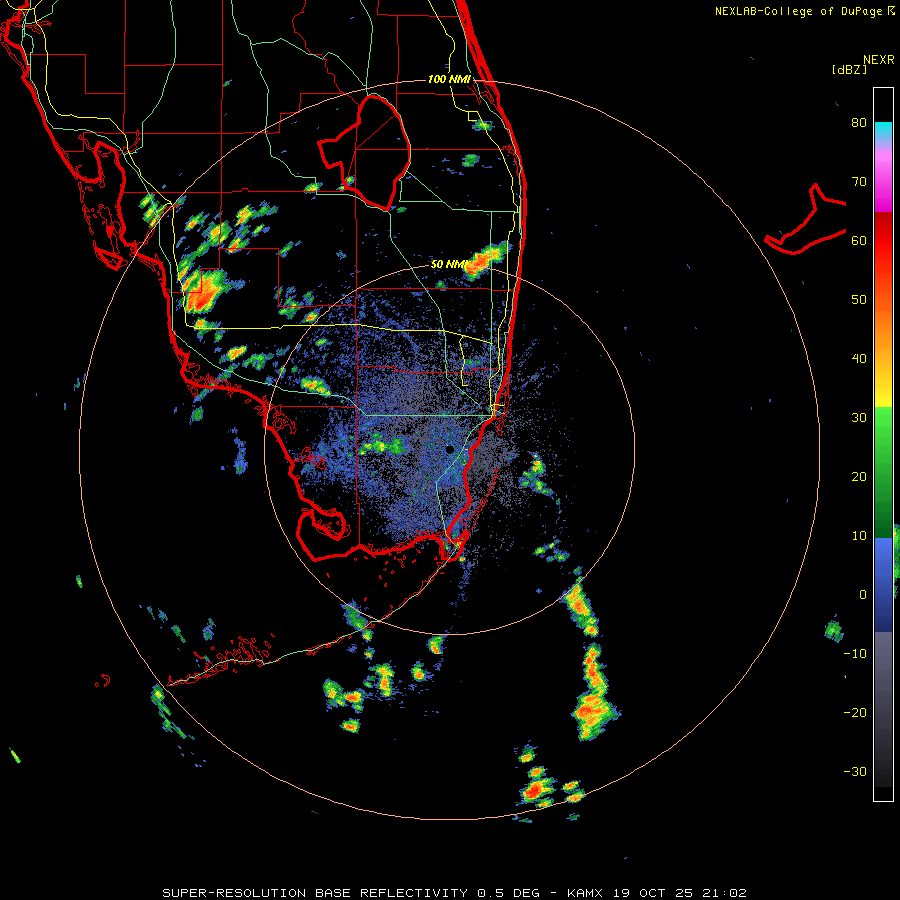Select the 30 value on the dBZ scale
Screen dimensions: 900x900
coord(859,417)
